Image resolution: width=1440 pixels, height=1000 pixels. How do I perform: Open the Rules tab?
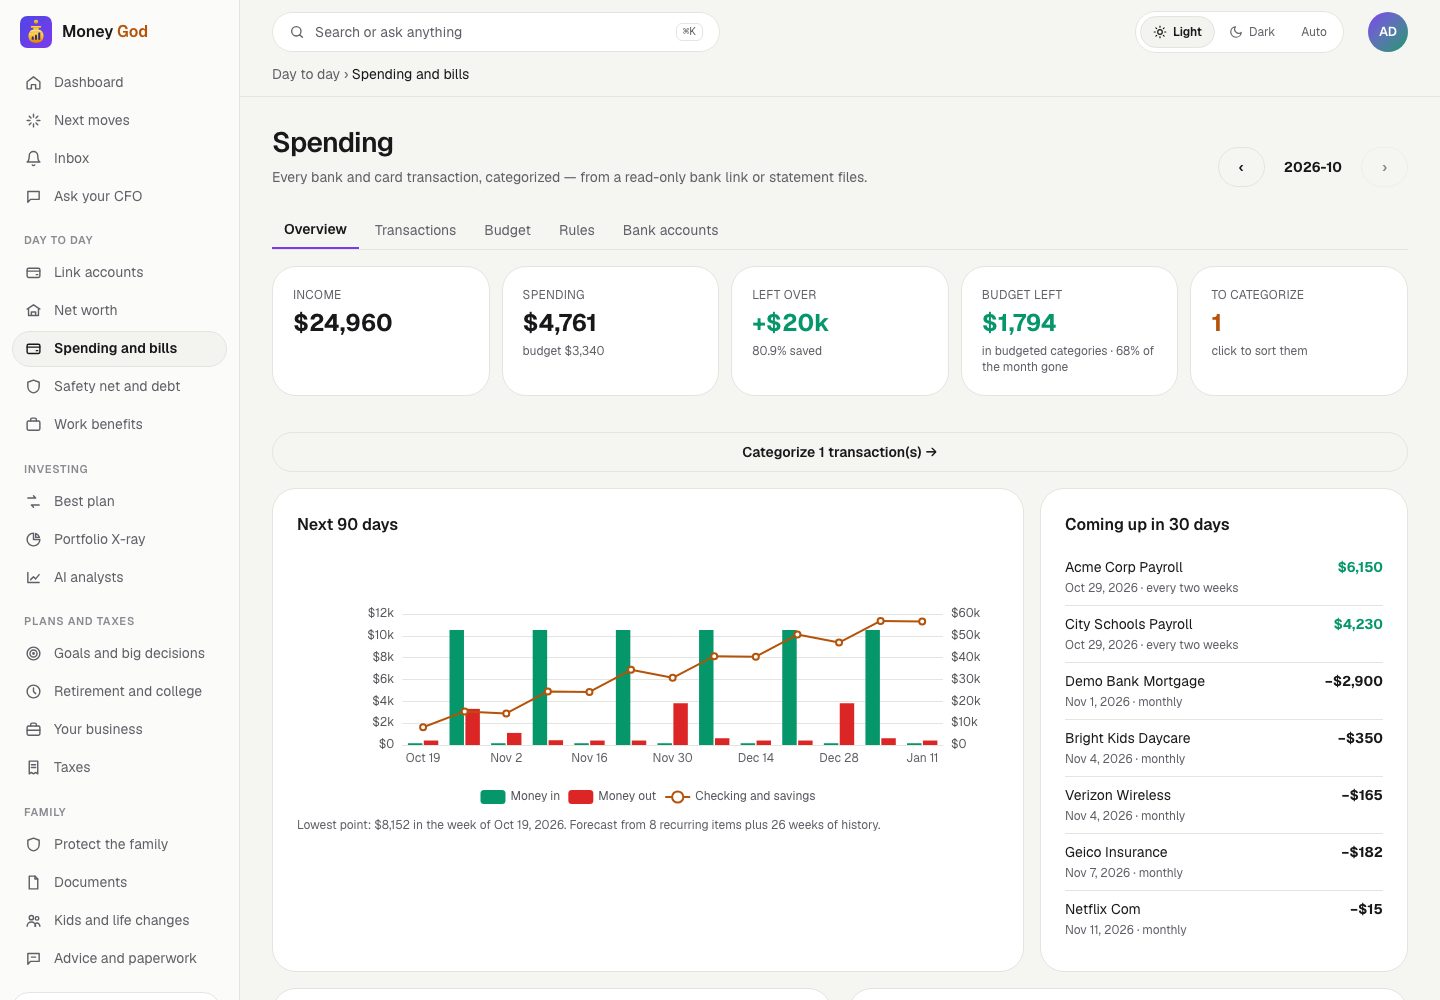[577, 230]
